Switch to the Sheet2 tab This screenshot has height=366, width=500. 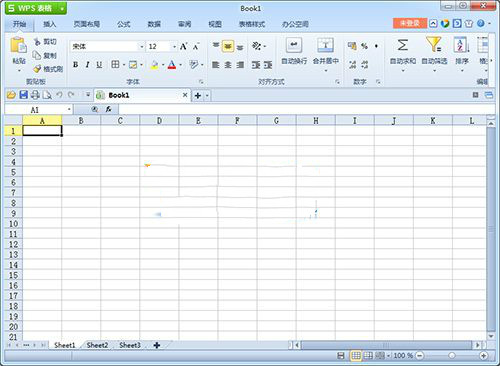click(97, 345)
